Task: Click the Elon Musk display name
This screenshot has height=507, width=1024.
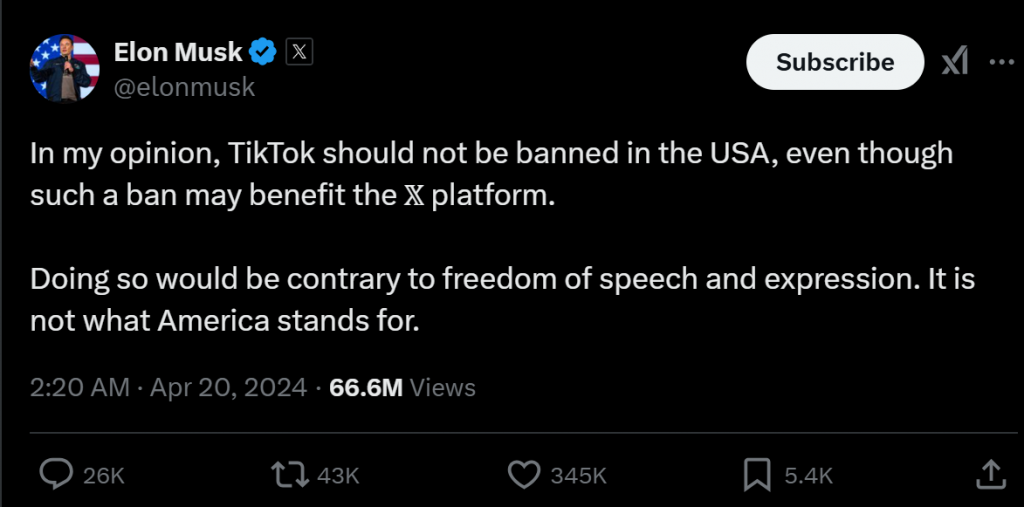Action: tap(179, 51)
